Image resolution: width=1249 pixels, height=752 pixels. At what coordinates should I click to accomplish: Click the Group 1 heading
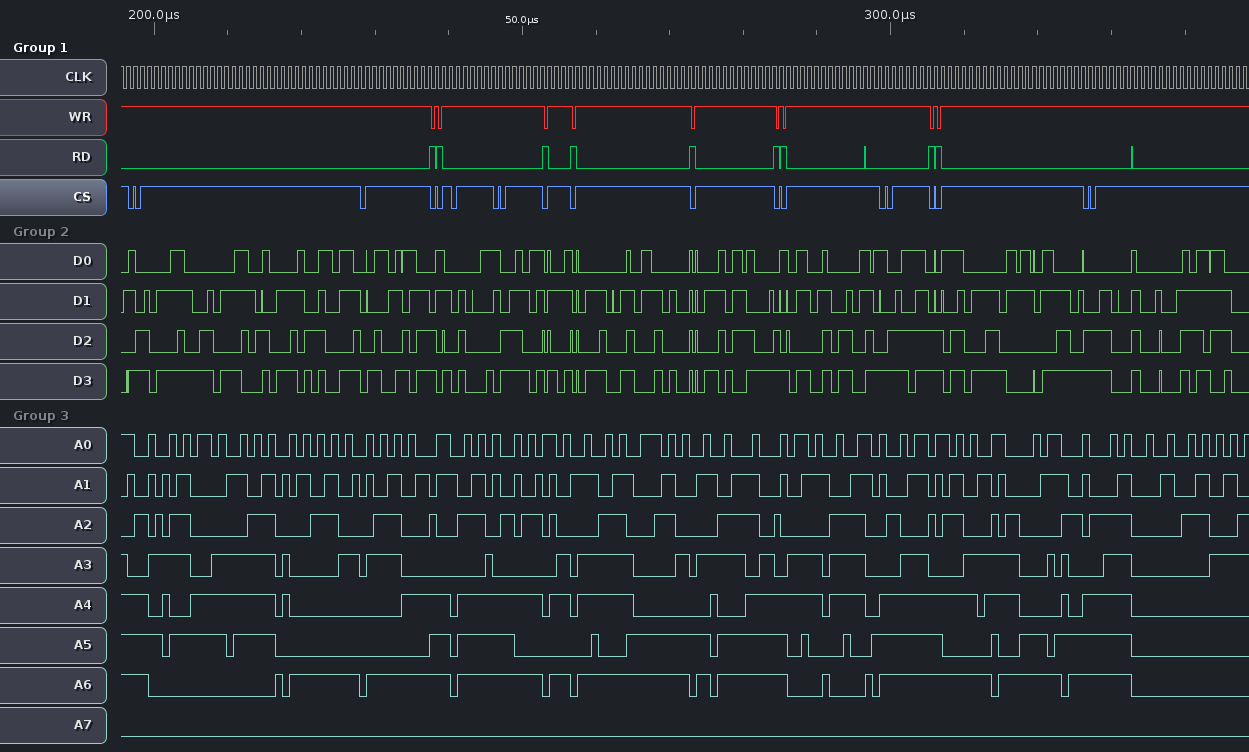tap(41, 48)
